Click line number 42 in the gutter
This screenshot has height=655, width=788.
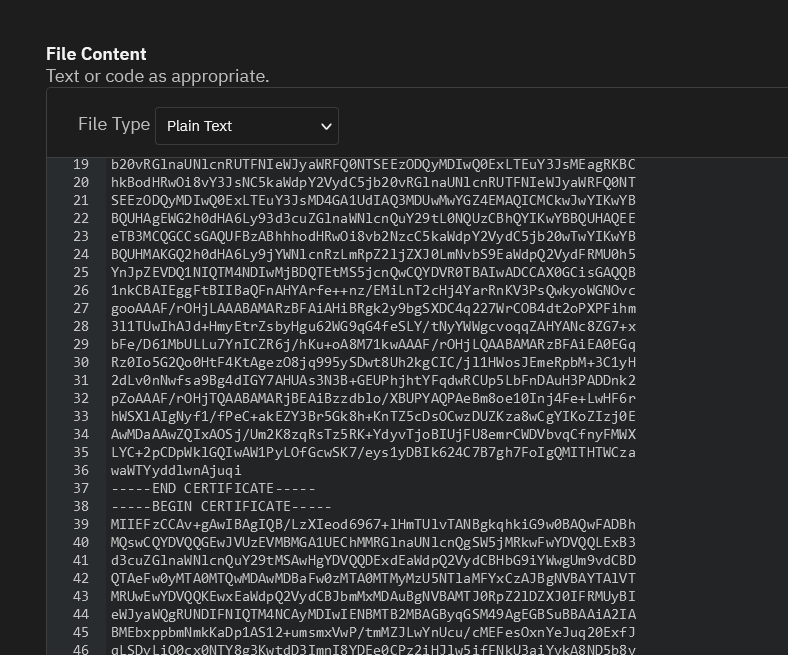point(81,578)
